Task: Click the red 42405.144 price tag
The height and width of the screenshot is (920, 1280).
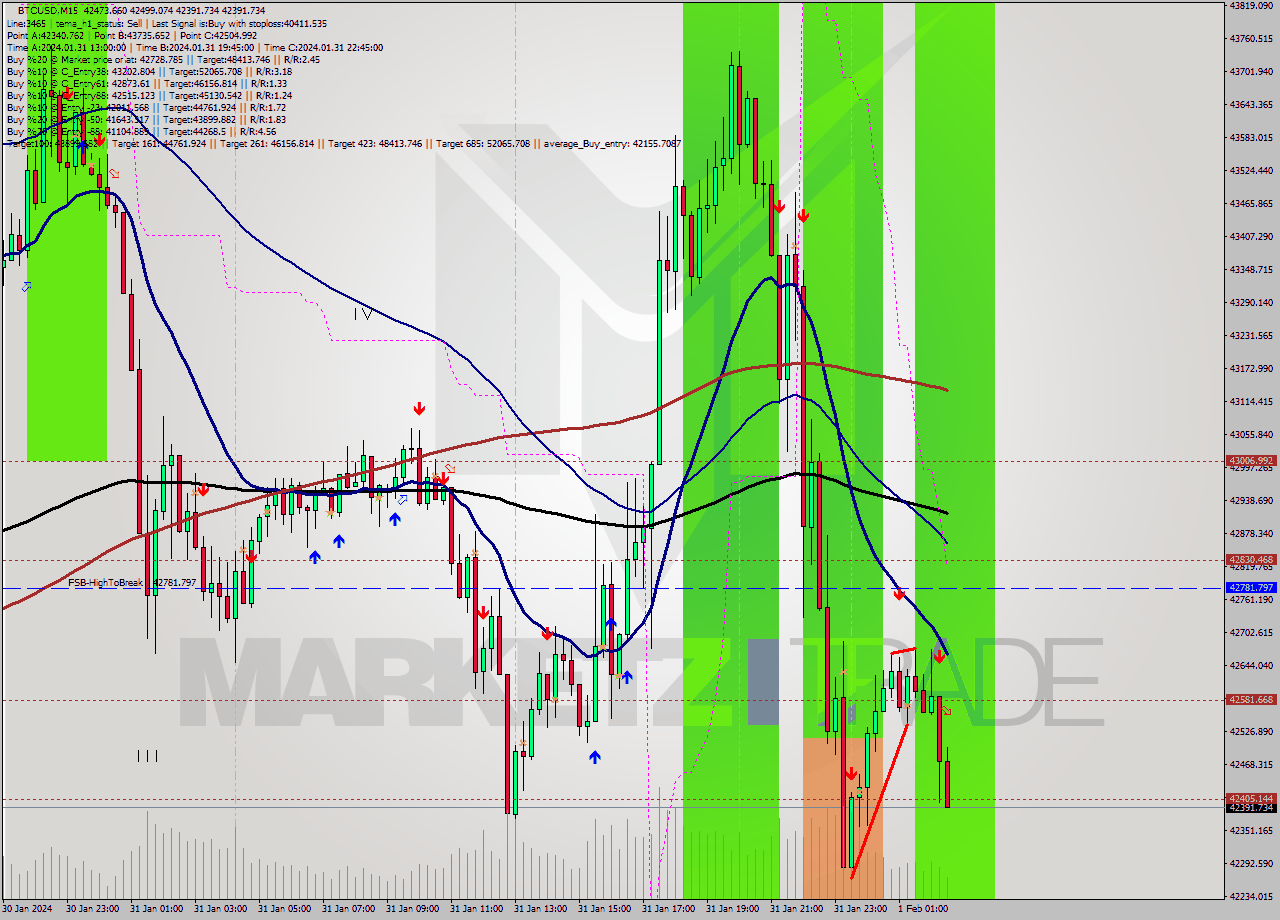Action: (x=1251, y=798)
